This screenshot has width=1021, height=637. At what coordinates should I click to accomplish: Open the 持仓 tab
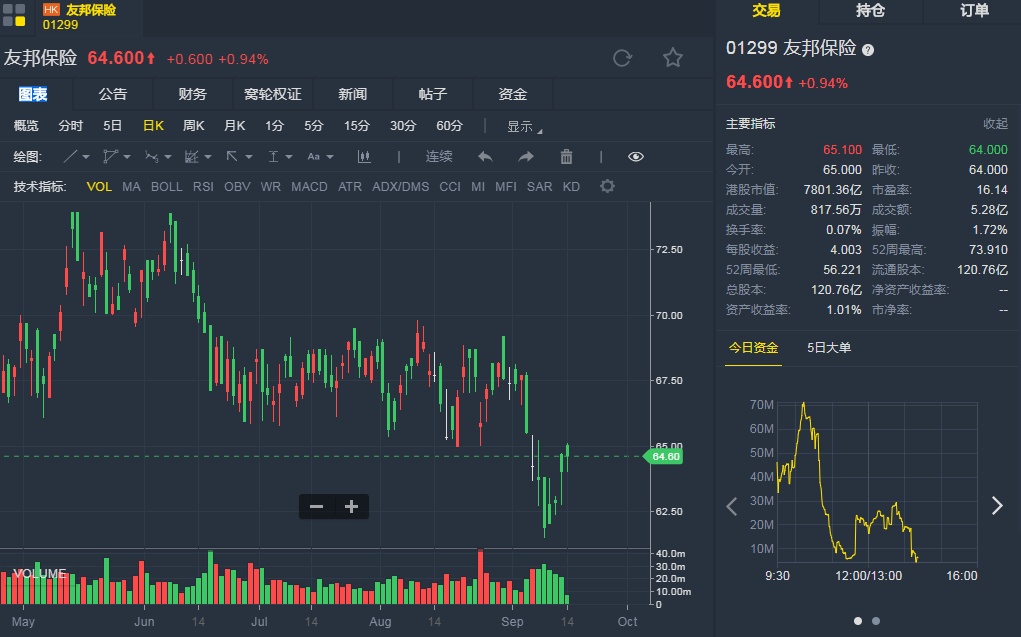870,11
